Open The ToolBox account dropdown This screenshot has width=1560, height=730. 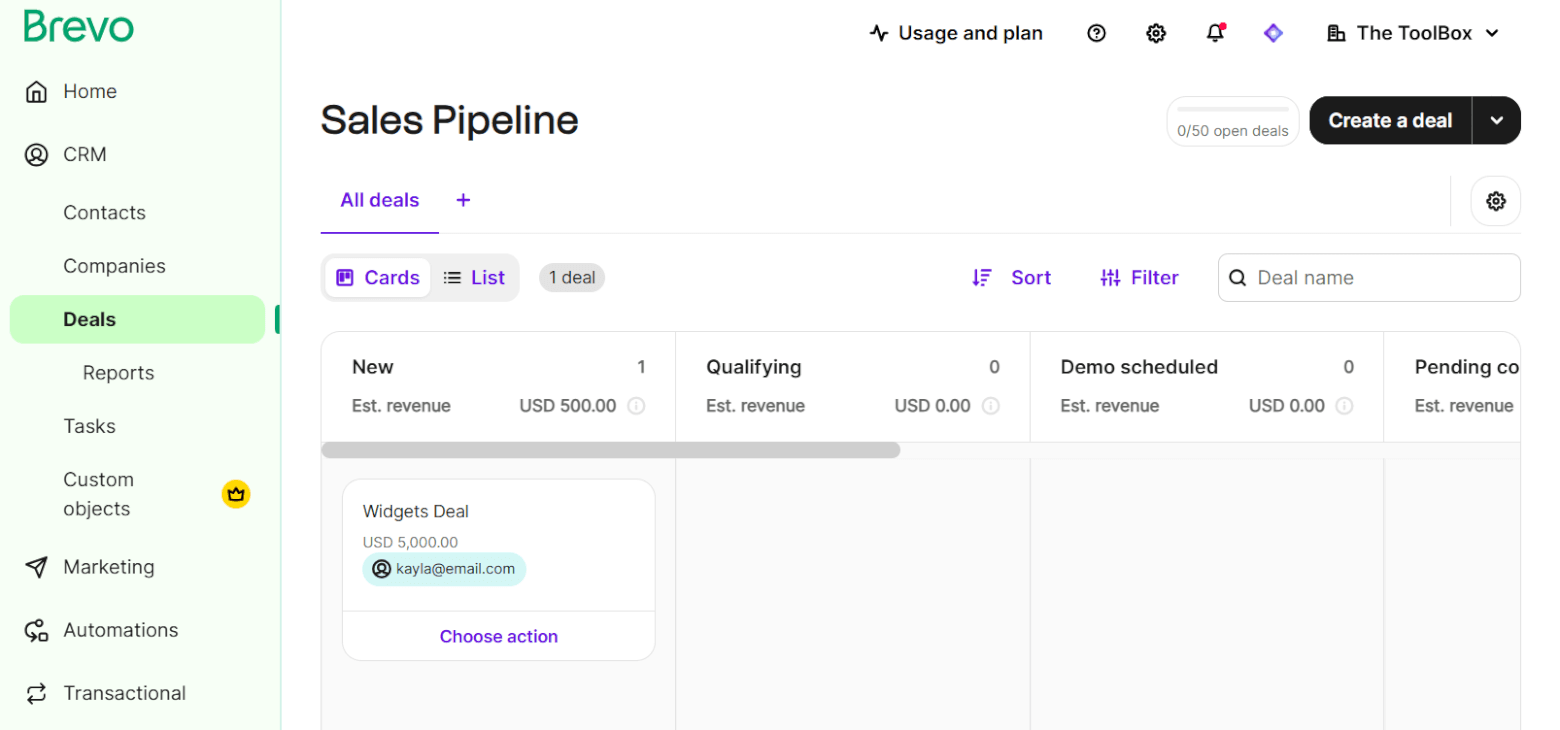click(x=1413, y=33)
